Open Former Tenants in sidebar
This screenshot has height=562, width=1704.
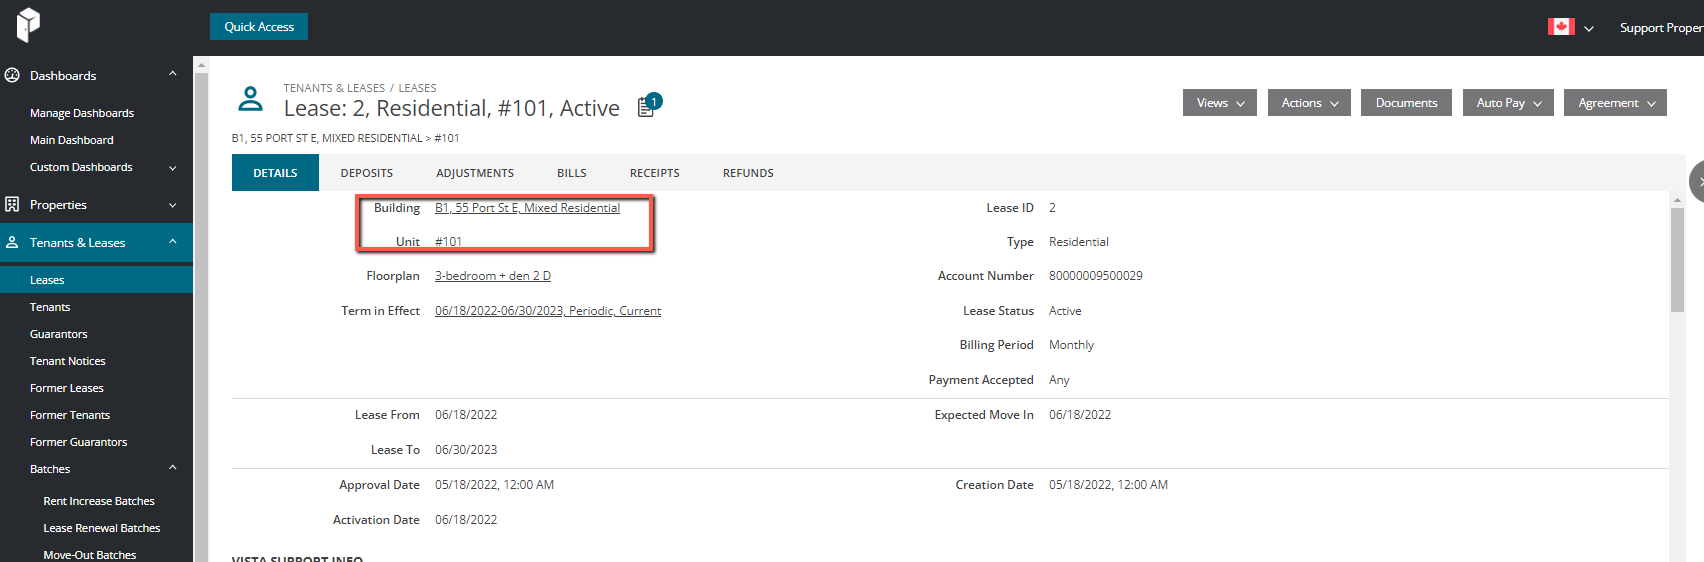70,415
